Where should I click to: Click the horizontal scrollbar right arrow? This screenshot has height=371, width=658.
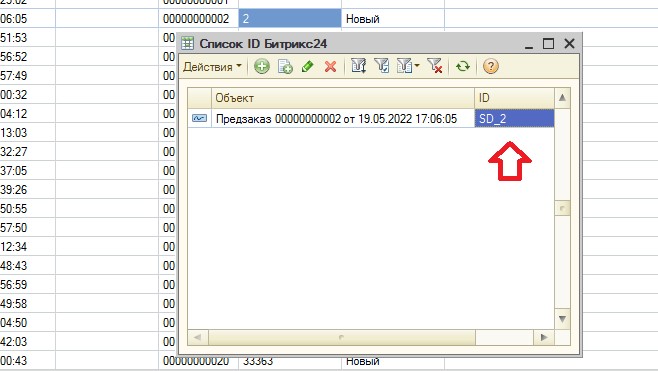(x=544, y=337)
